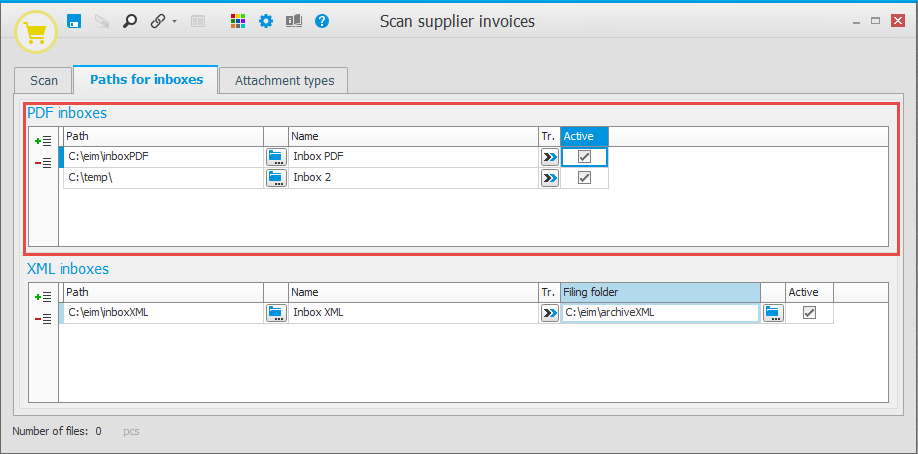Viewport: 918px width, 454px height.
Task: Click the Filing folder field C:\eim\archiveXML
Action: pos(659,313)
